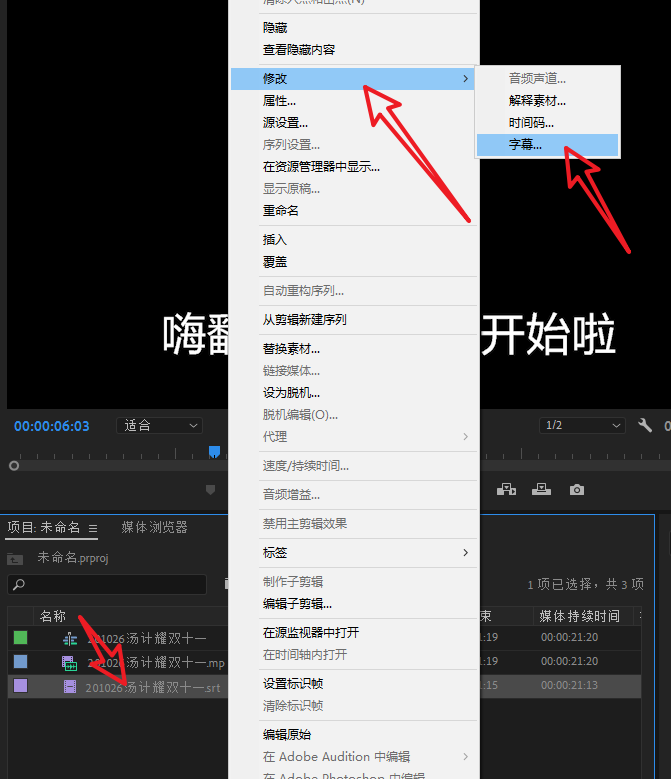Choose 解释素材... in the submenu

(x=547, y=101)
